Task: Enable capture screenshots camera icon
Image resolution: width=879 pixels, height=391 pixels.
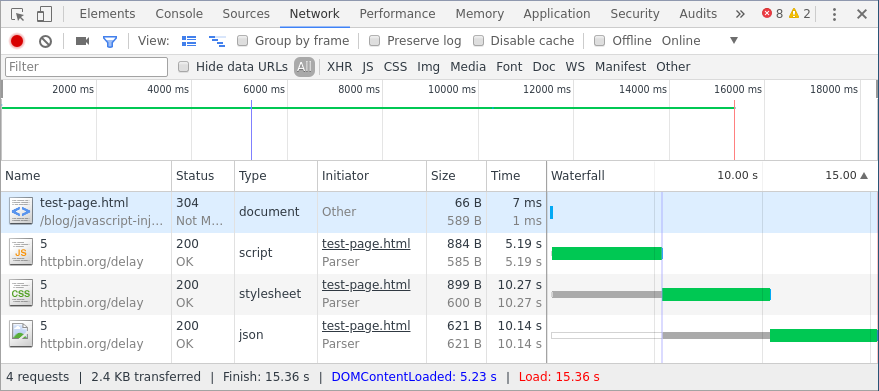Action: coord(82,41)
